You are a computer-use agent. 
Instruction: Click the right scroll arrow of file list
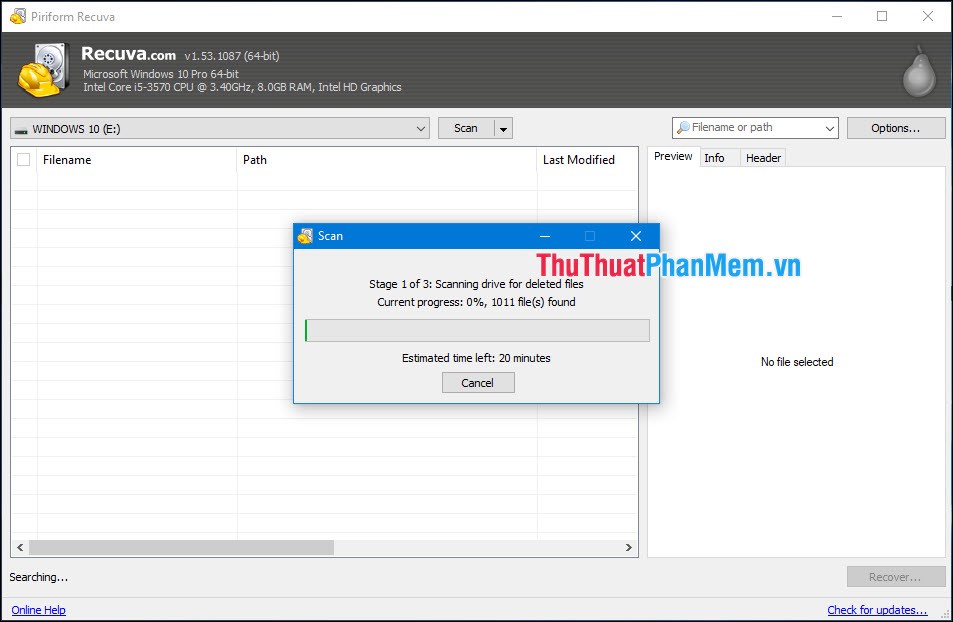click(x=628, y=547)
